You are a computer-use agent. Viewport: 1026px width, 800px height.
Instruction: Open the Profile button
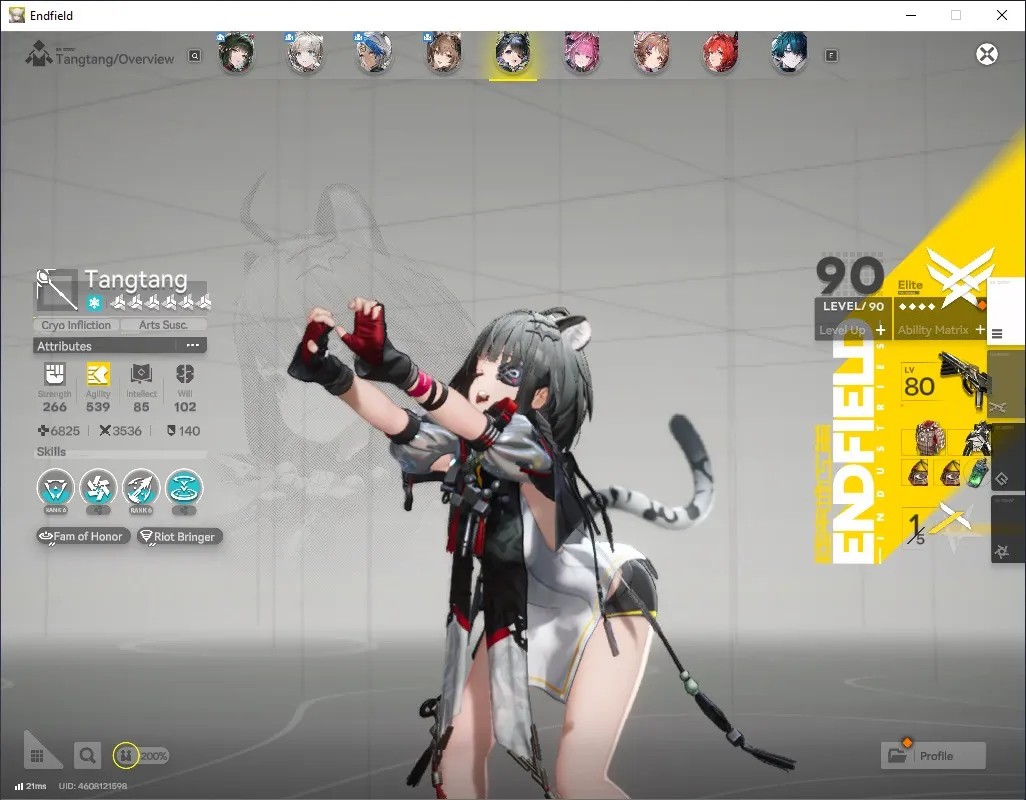tap(933, 756)
